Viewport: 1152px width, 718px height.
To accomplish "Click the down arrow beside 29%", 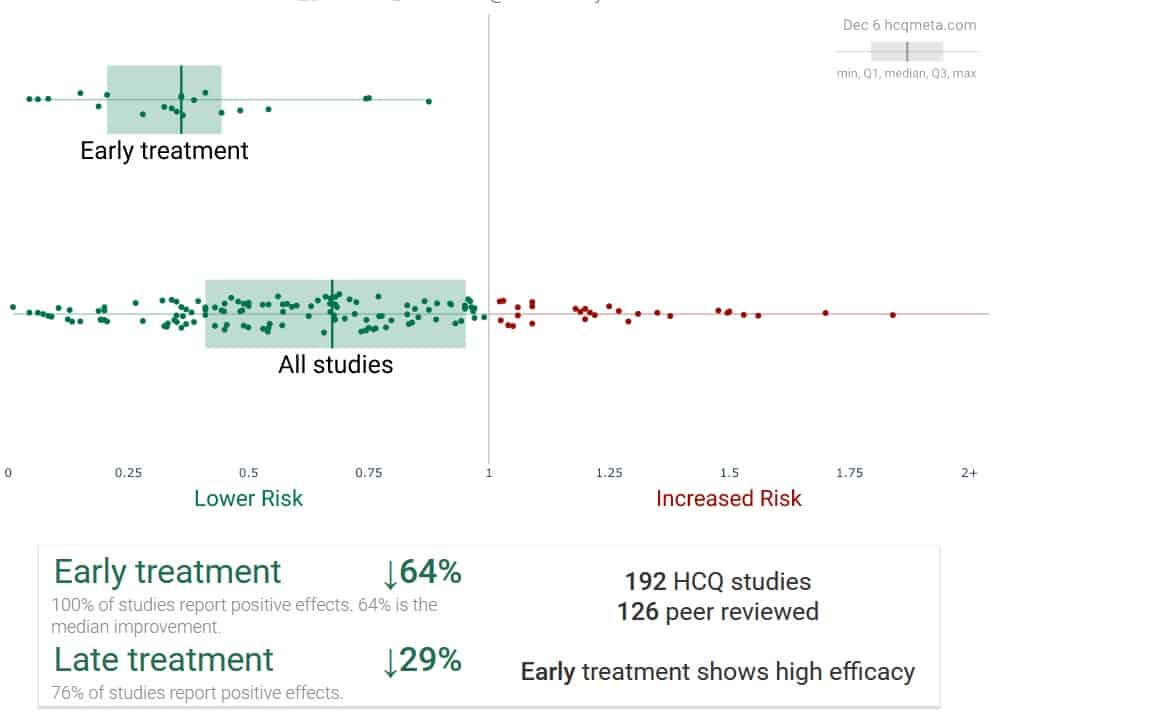I will click(x=390, y=661).
